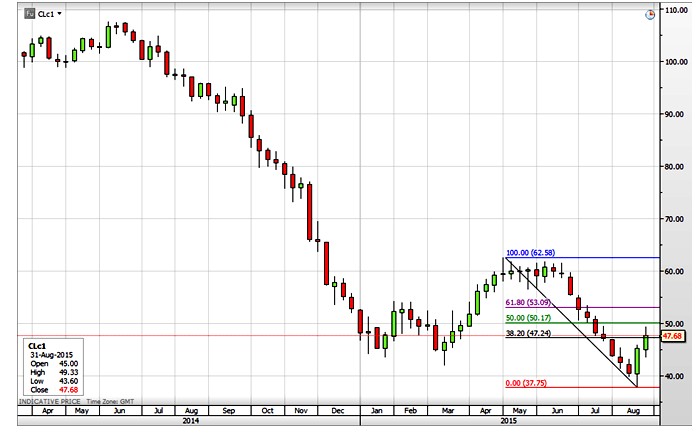
Task: Open the CLc1 symbol dropdown arrow
Action: point(59,14)
